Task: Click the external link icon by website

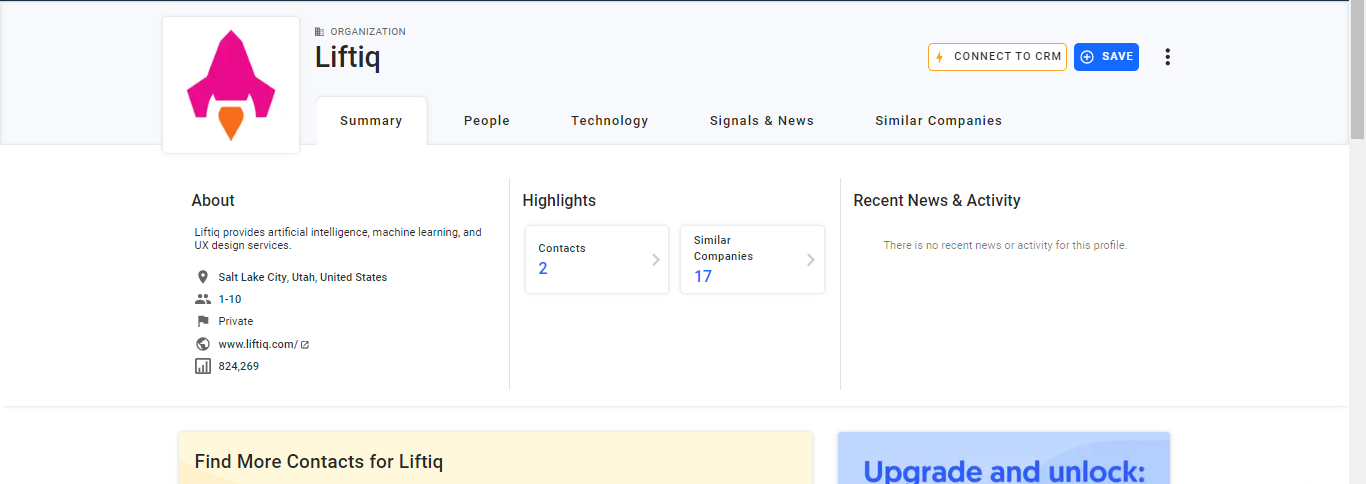Action: point(305,345)
